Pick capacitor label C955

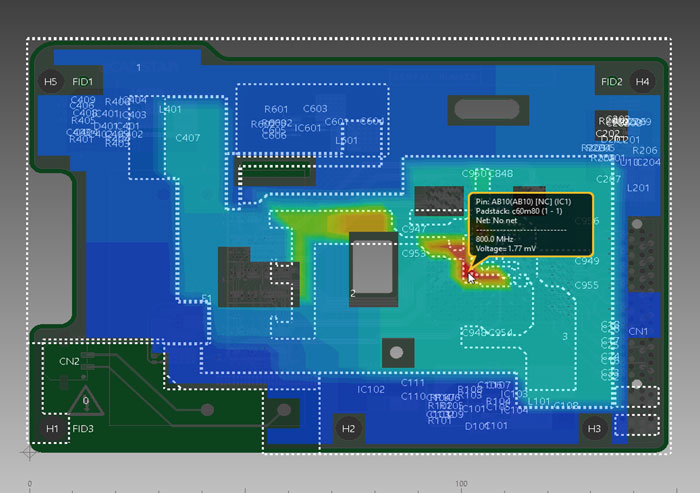(587, 285)
